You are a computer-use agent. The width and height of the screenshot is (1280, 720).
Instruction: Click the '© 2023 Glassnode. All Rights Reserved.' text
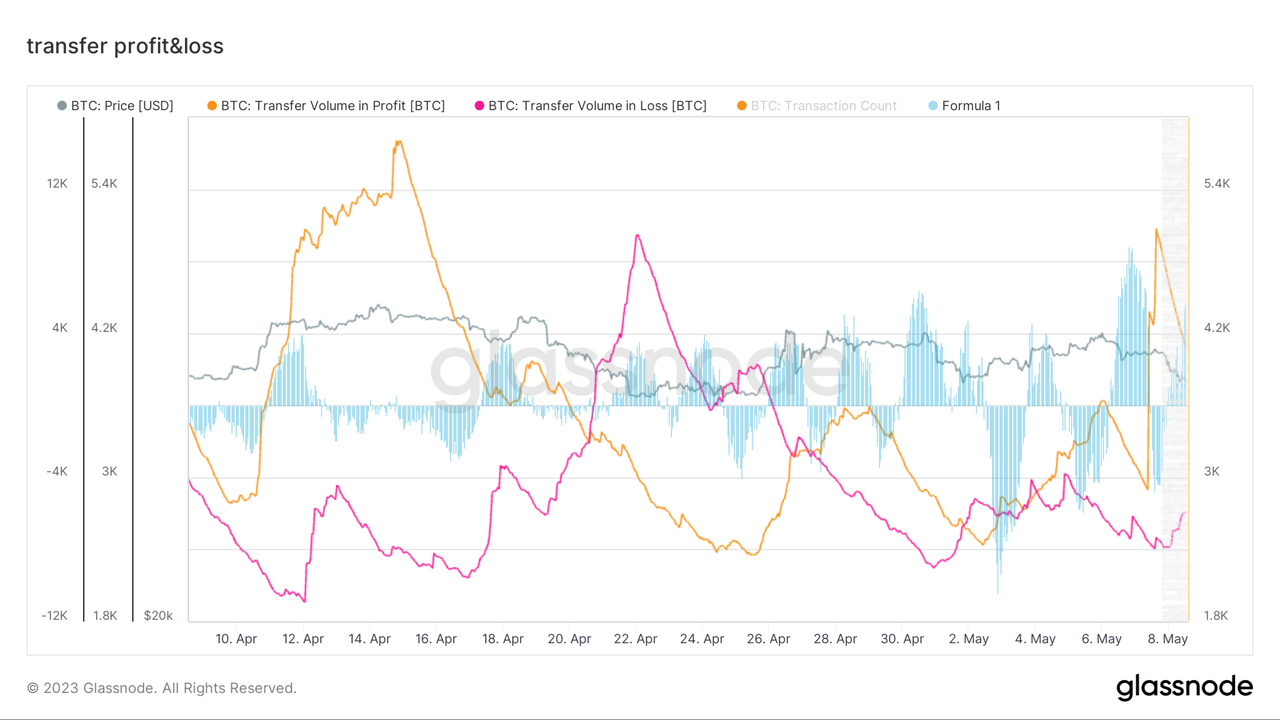[x=162, y=688]
